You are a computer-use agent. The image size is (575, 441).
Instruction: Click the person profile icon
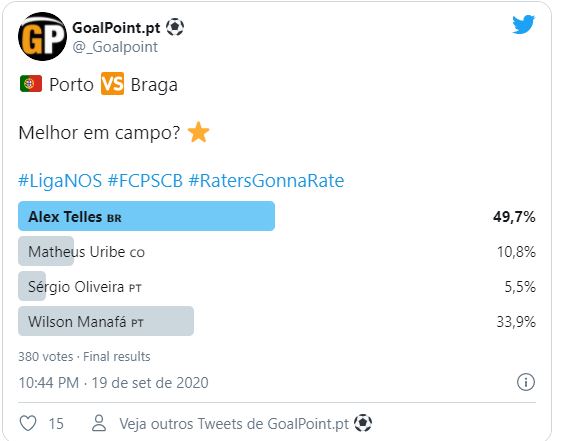click(x=99, y=423)
